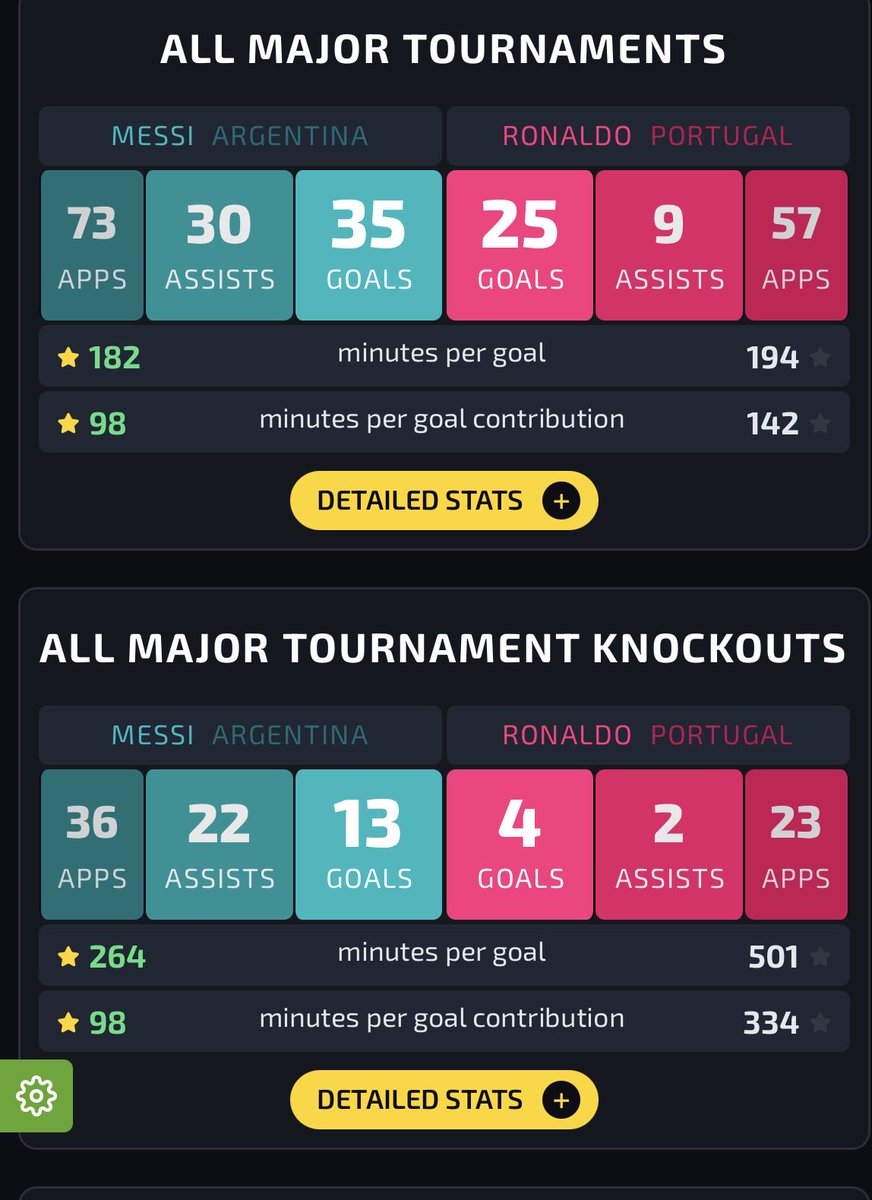Click knockouts minutes per goal contribution row
Viewport: 872px width, 1200px height.
[x=444, y=1021]
